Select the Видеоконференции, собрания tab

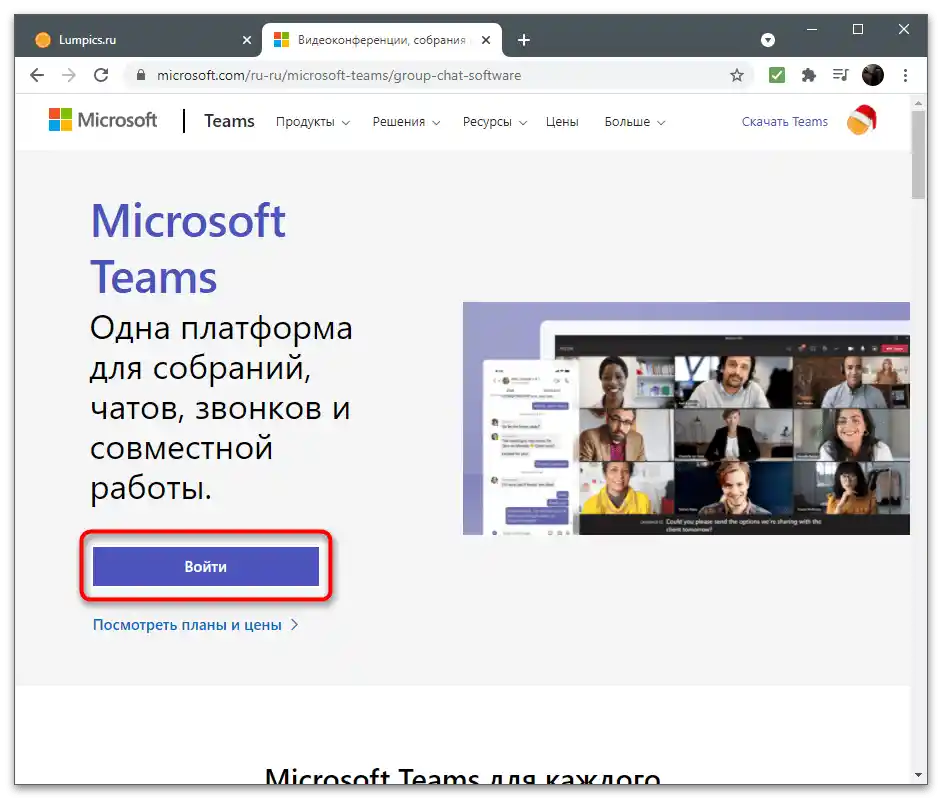coord(381,40)
